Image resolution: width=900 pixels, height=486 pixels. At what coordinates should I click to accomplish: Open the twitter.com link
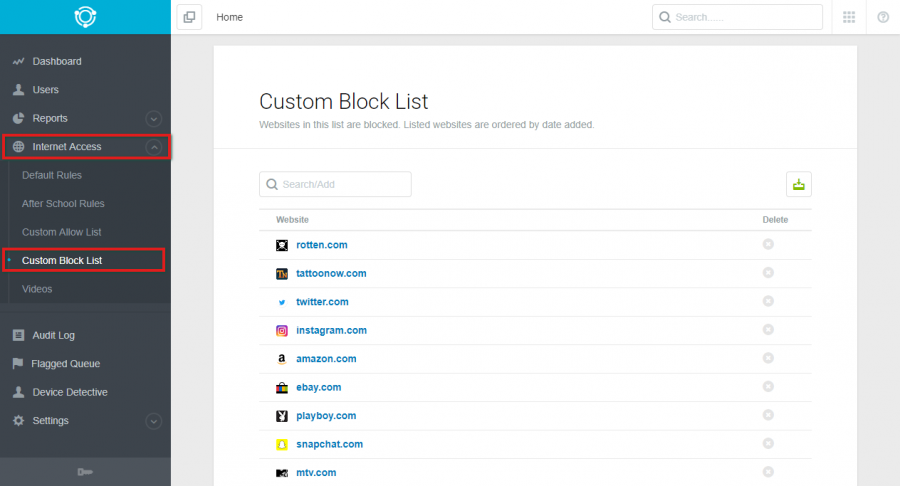click(322, 302)
